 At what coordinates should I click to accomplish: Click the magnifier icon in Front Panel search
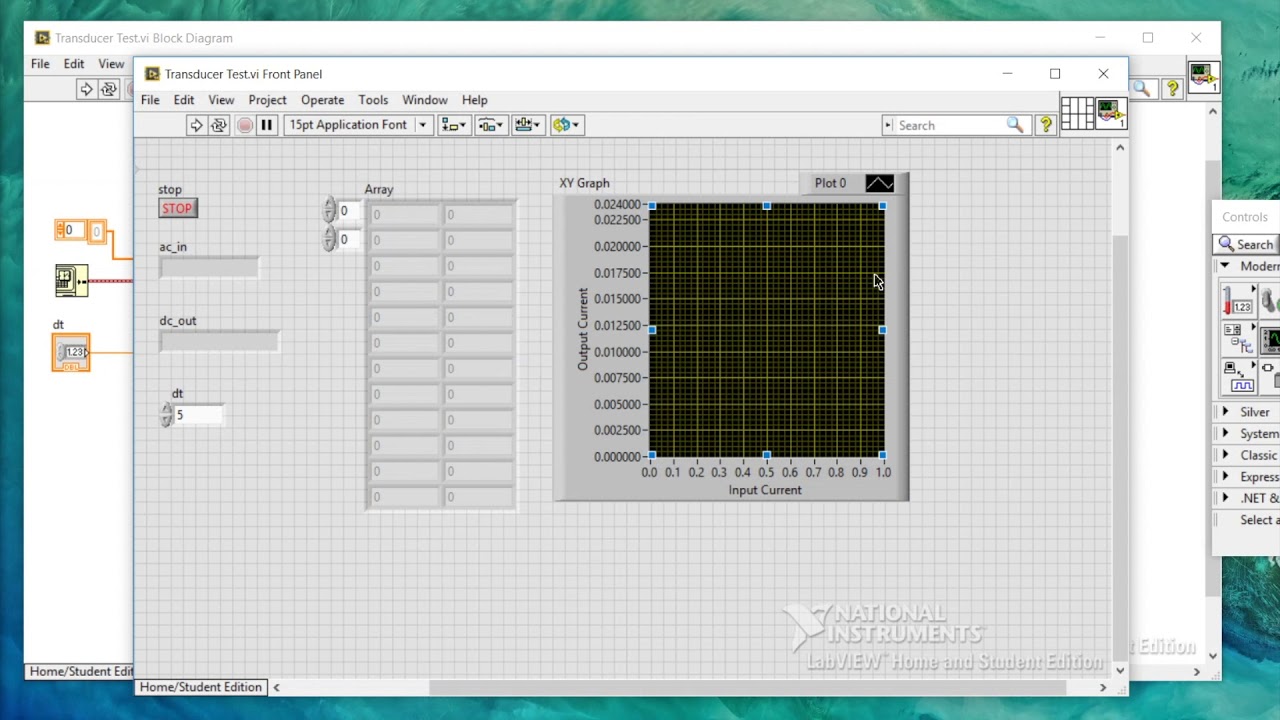click(x=1015, y=125)
